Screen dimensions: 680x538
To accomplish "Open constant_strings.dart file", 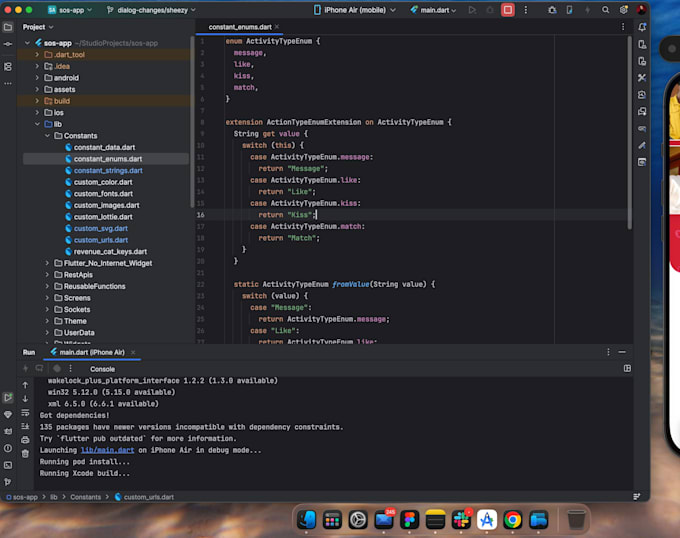I will [x=108, y=170].
